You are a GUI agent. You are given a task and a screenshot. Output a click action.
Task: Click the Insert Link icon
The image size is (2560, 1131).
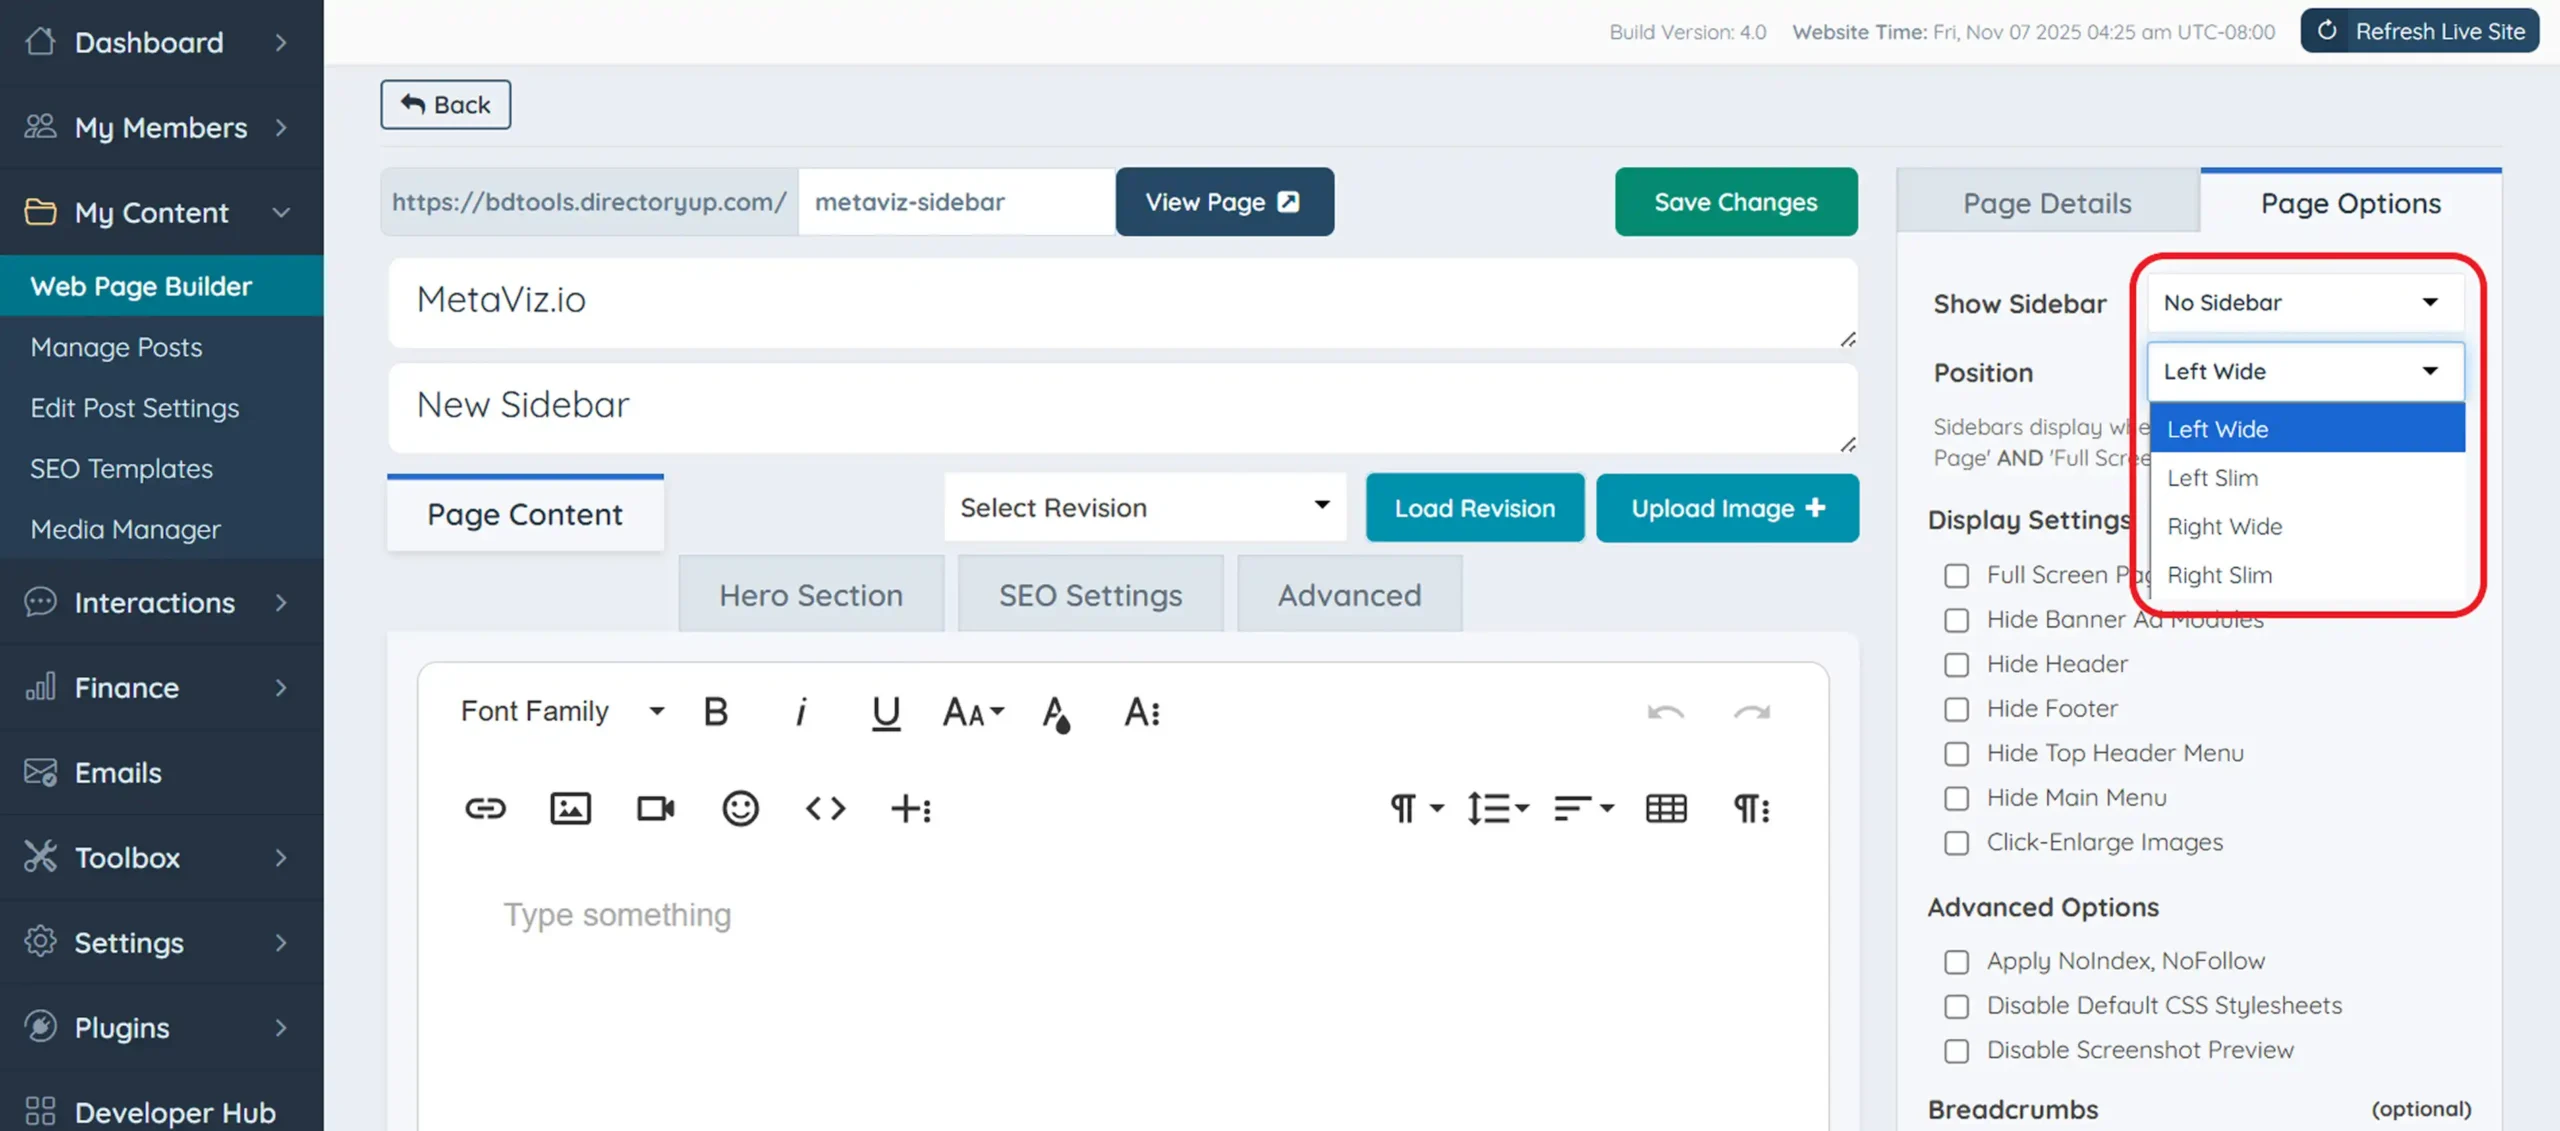click(486, 809)
